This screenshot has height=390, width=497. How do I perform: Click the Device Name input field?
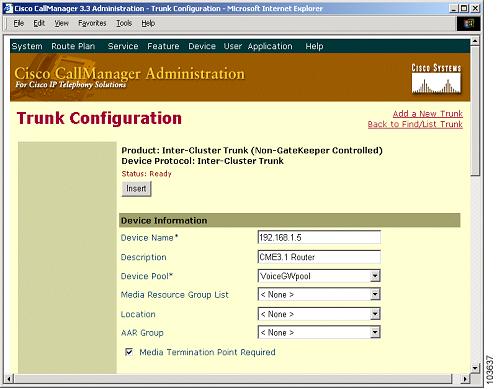(319, 237)
